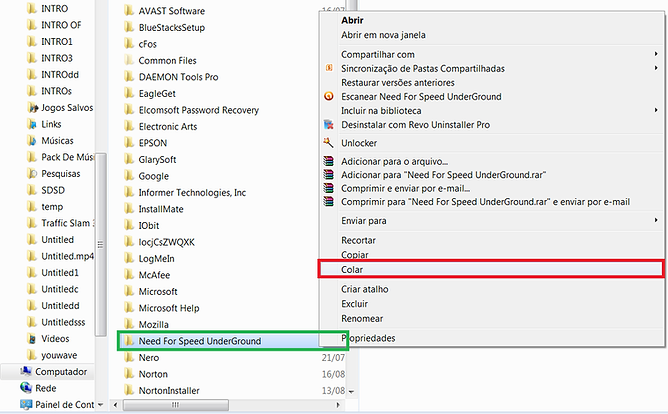Viewport: 668px width, 414px height.
Task: Click the Links folder icon
Action: point(32,124)
